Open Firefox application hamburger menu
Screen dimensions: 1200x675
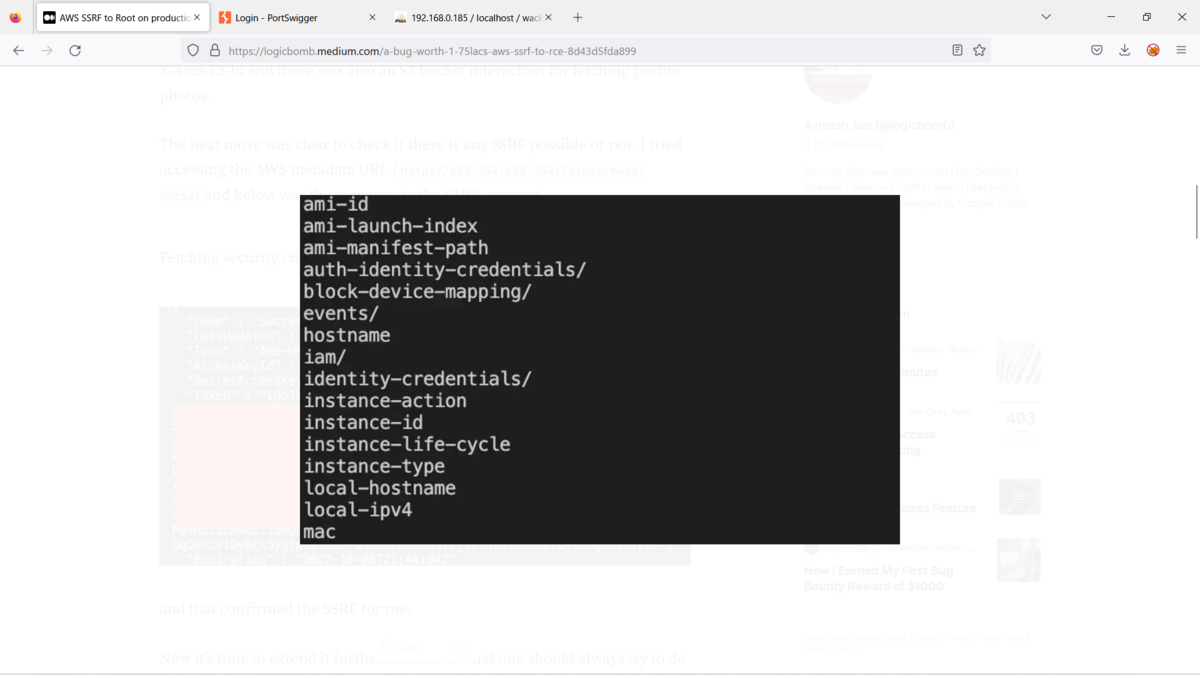pos(1181,50)
